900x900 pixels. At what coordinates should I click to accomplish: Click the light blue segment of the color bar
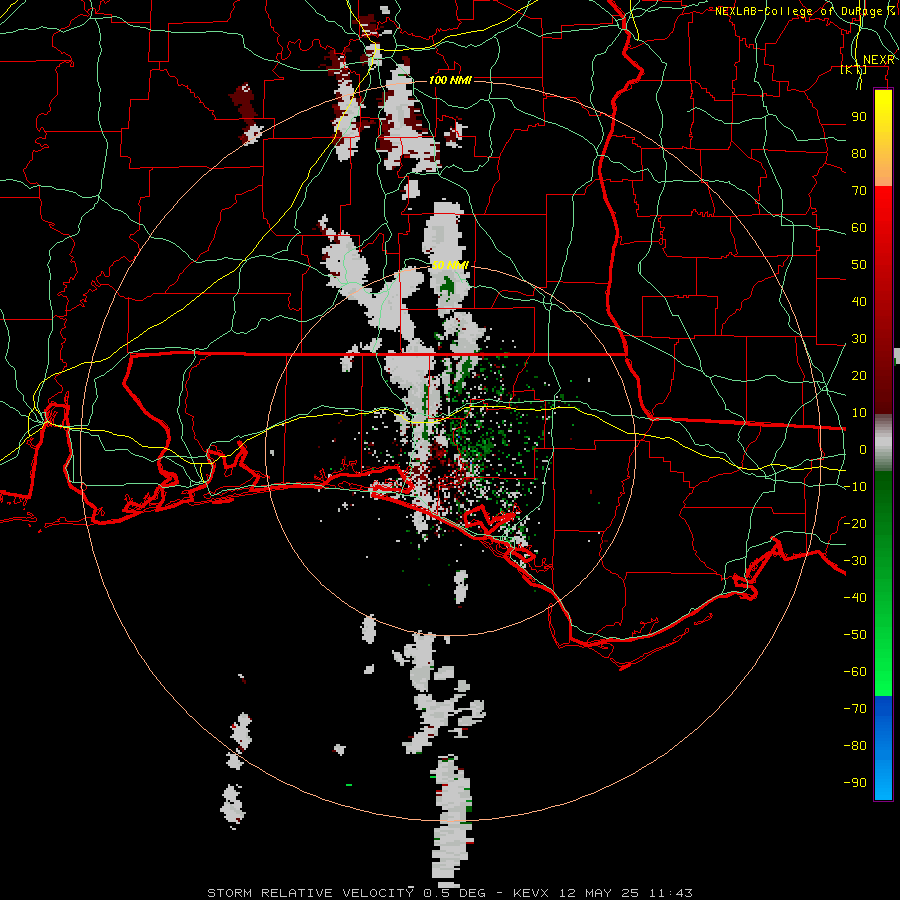pos(883,778)
